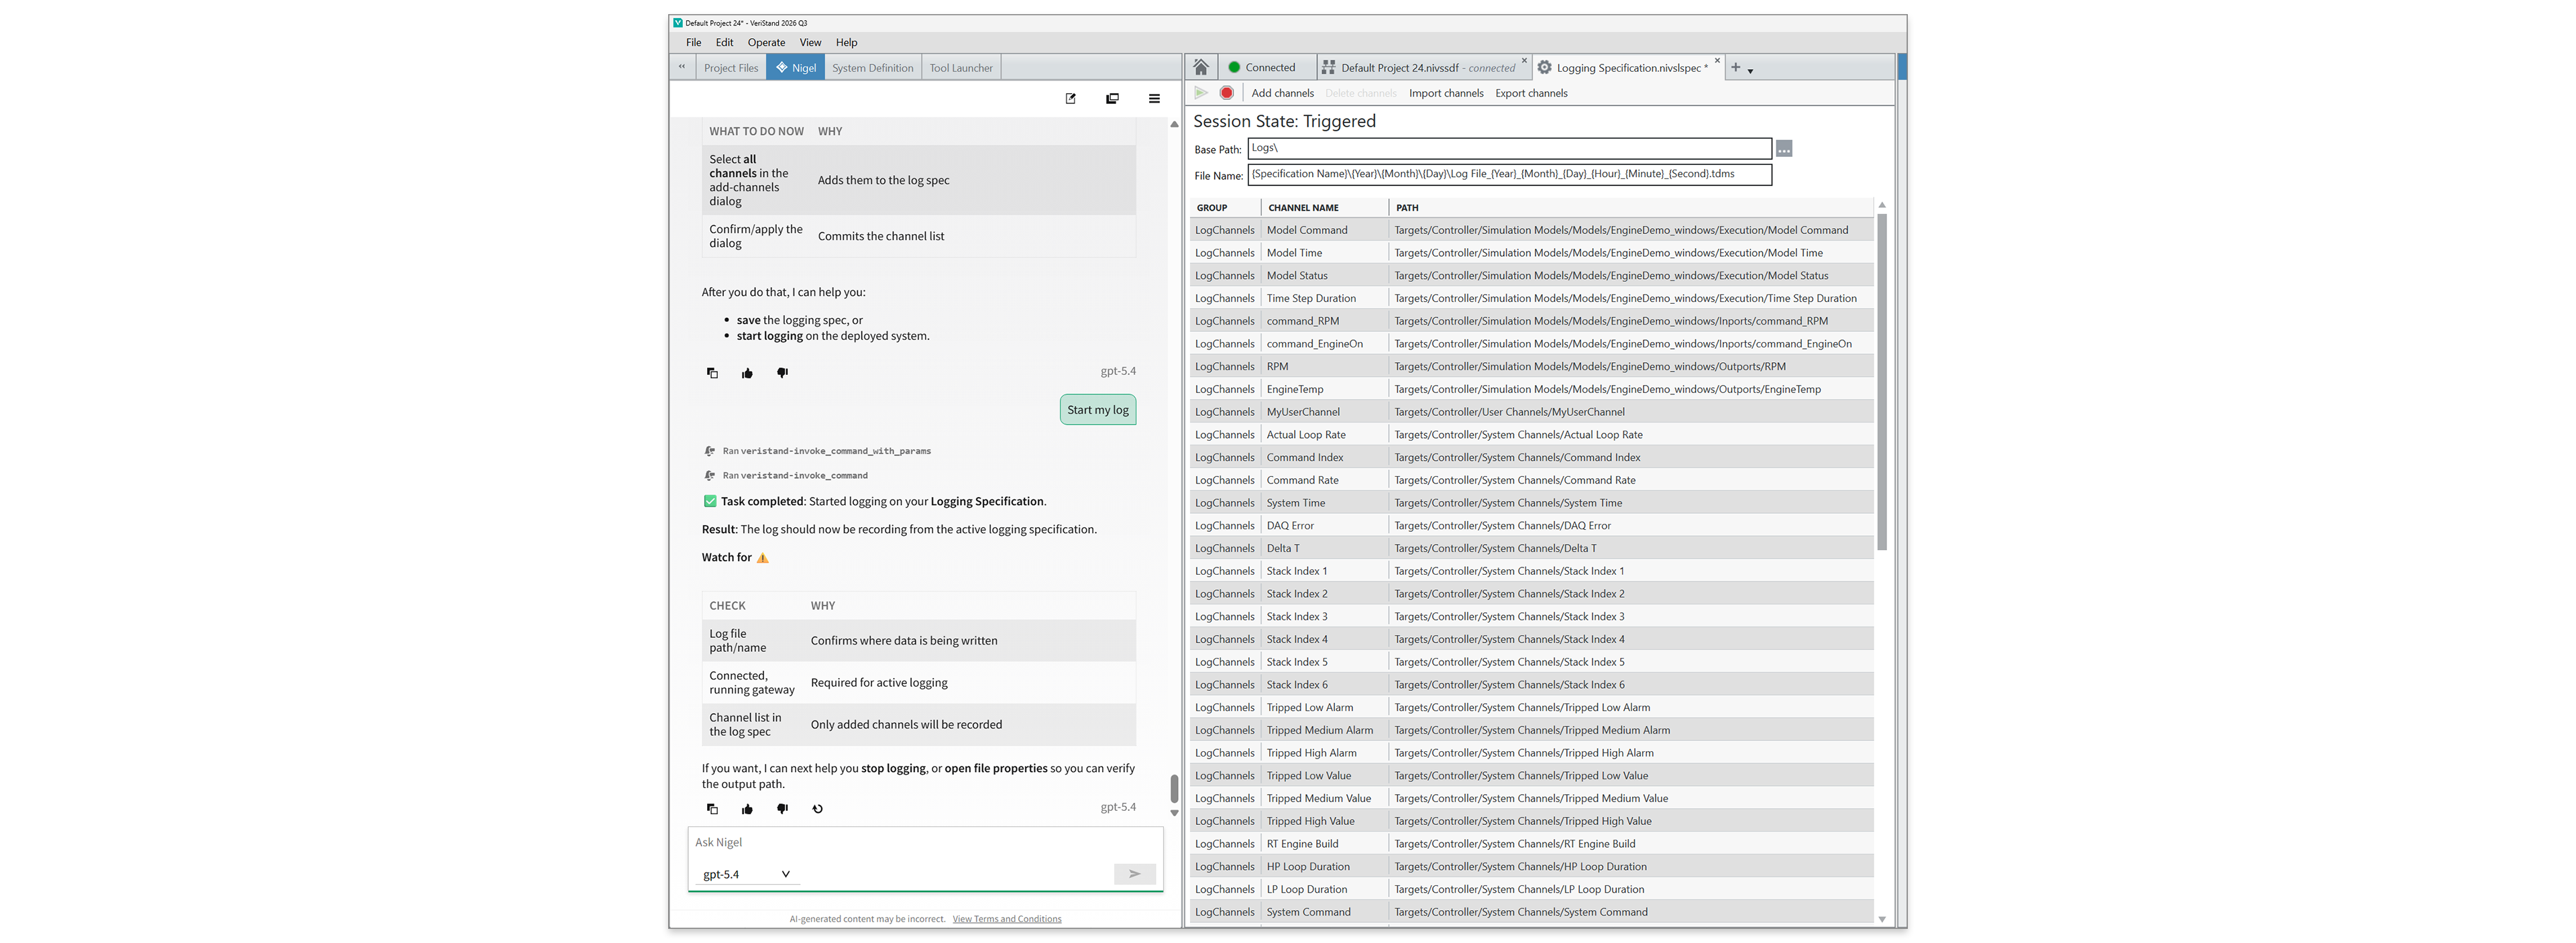Open the View menu

pos(810,42)
